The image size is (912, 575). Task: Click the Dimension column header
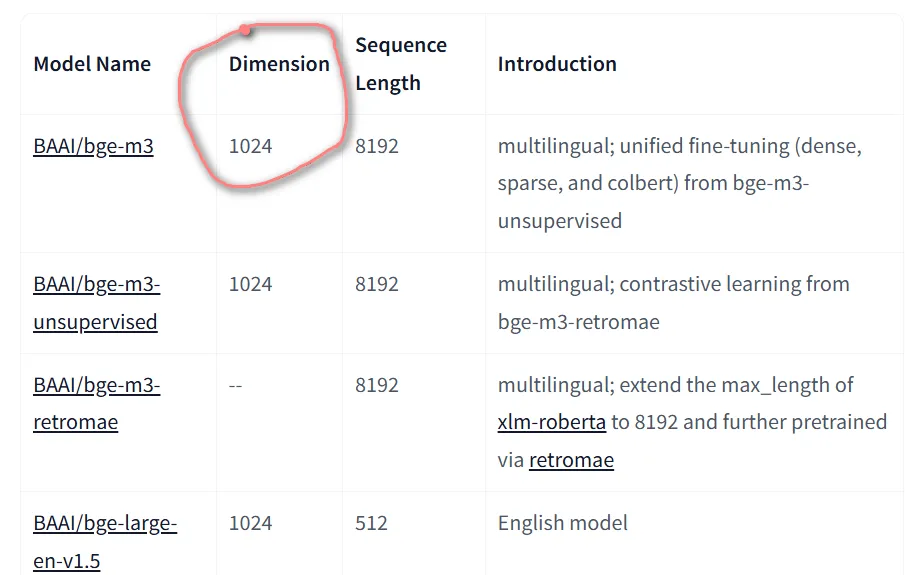point(279,64)
